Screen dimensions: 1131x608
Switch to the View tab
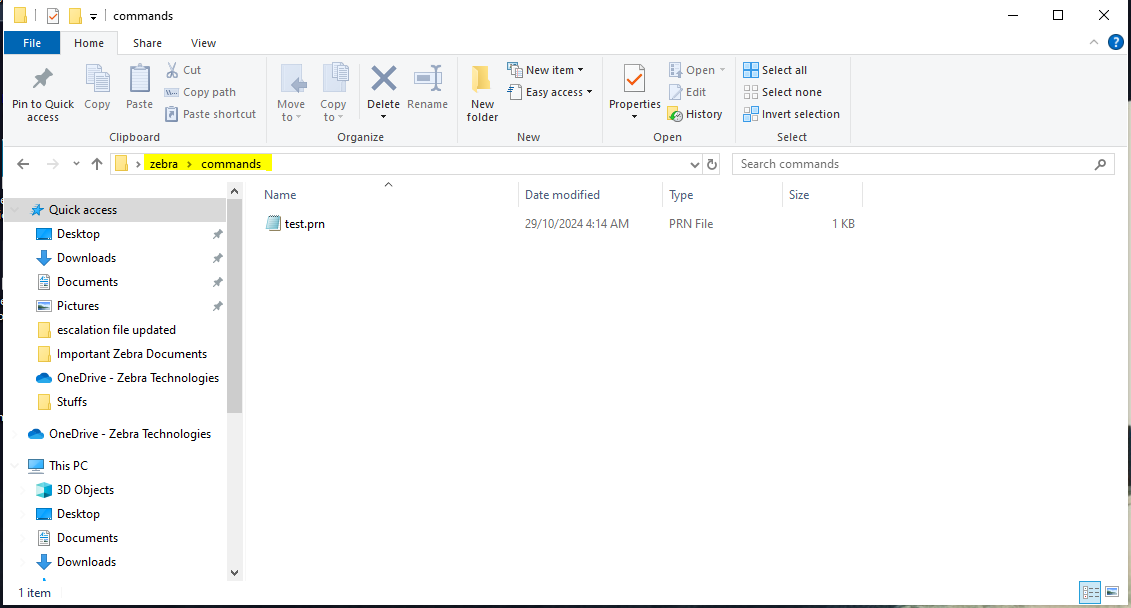click(203, 43)
